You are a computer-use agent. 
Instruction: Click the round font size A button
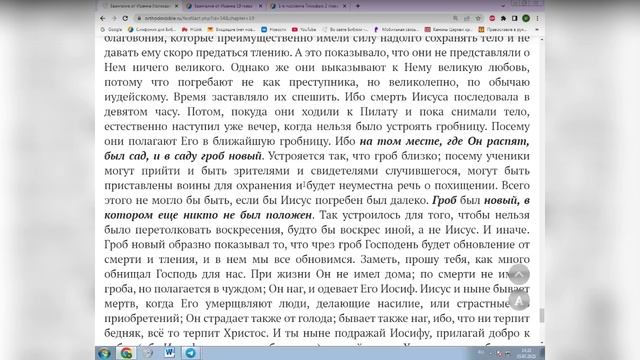pyautogui.click(x=519, y=301)
